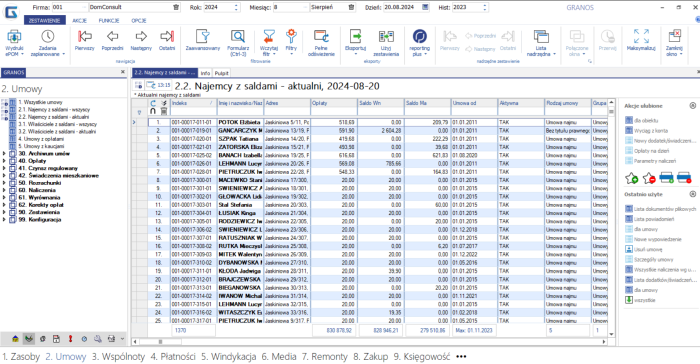Click vertical scrollbar down arrow of table

(611, 334)
